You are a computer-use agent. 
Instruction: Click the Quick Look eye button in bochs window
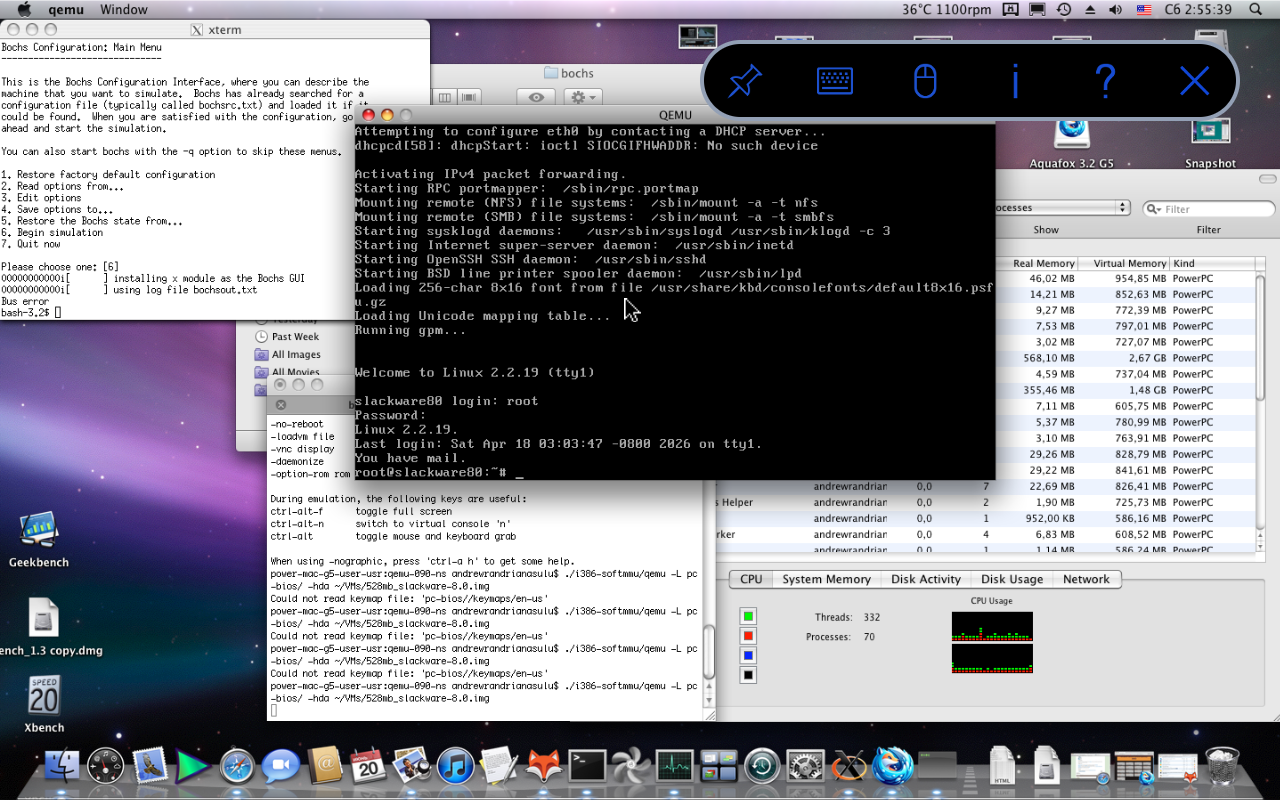tap(537, 97)
